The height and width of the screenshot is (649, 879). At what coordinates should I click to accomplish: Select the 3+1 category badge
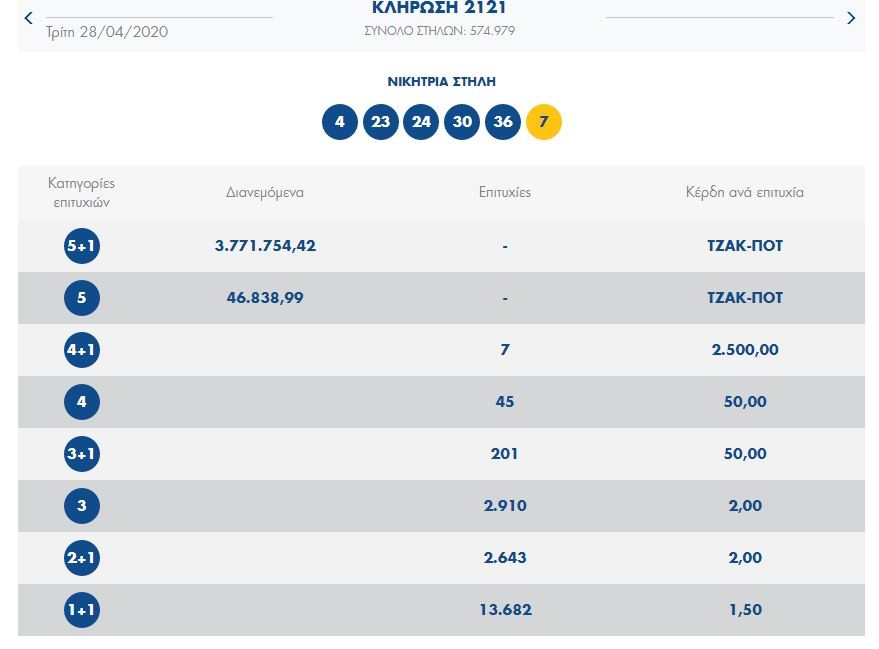coord(82,454)
